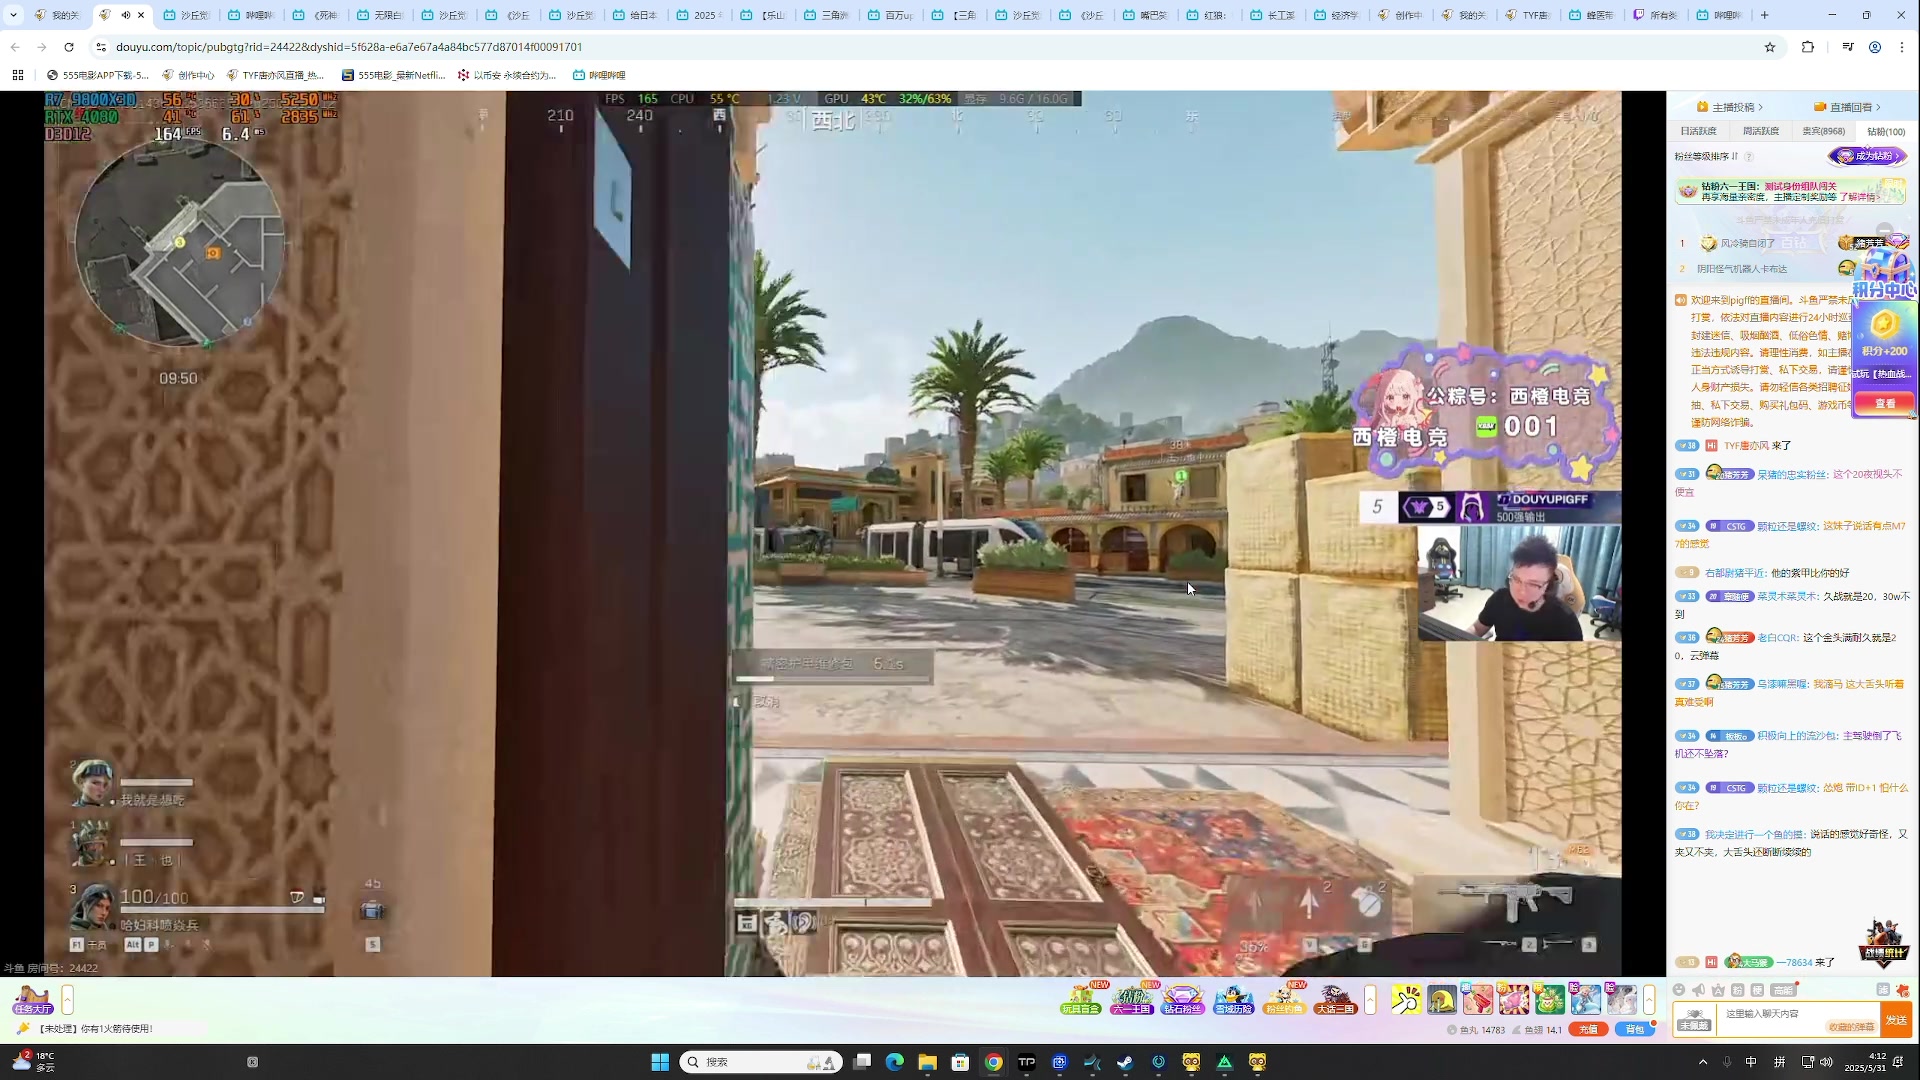Switch to the 日活跃度 tab
Image resolution: width=1920 pixels, height=1080 pixels.
point(1698,131)
